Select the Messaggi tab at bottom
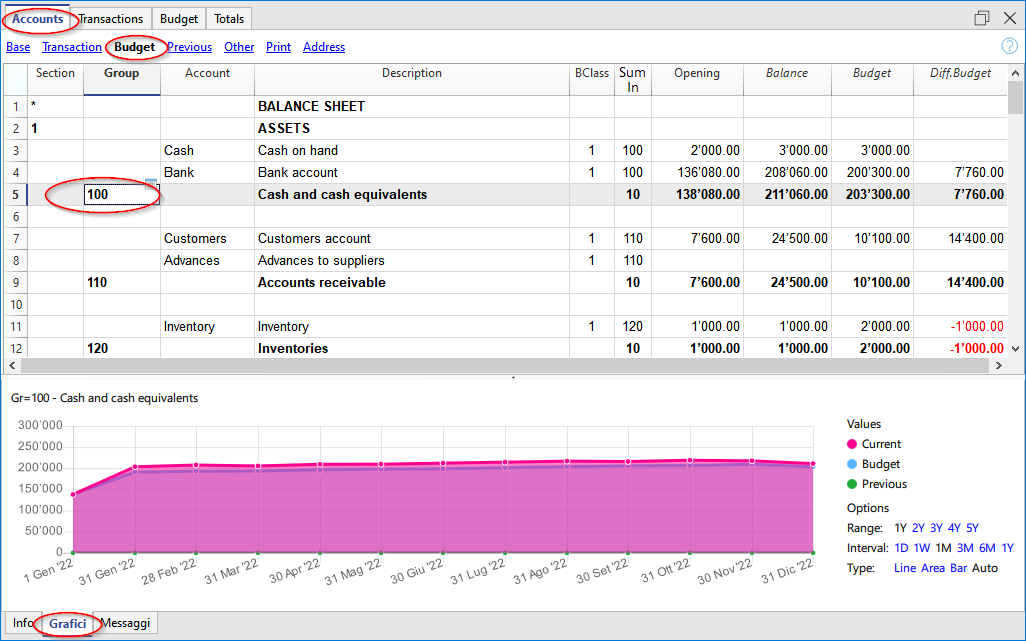 click(124, 622)
